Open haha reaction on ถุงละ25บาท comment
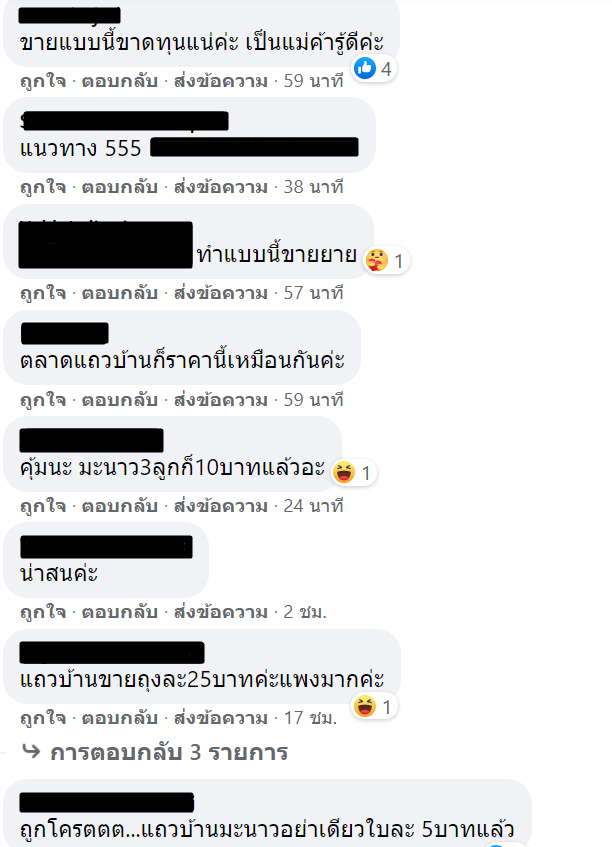Viewport: 612px width, 847px height. tap(374, 707)
